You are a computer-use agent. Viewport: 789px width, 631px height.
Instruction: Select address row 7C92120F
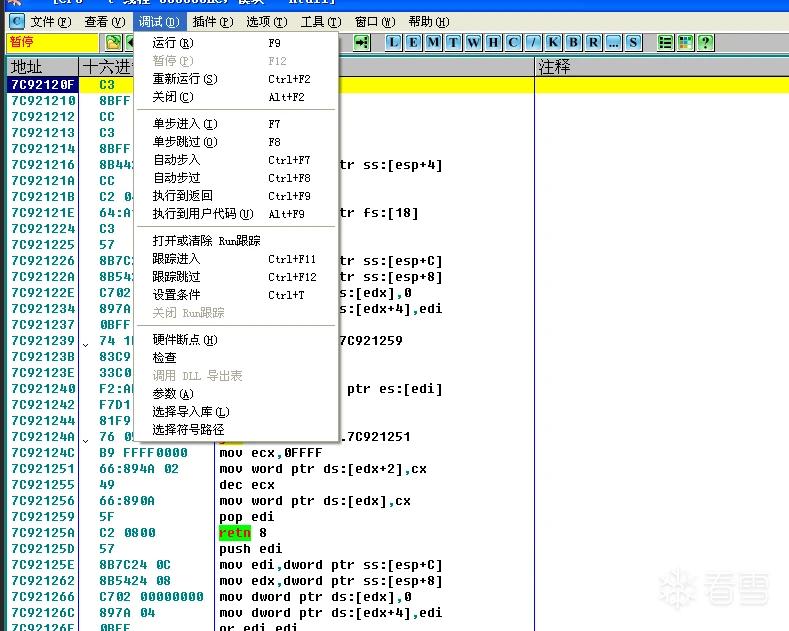[42, 85]
